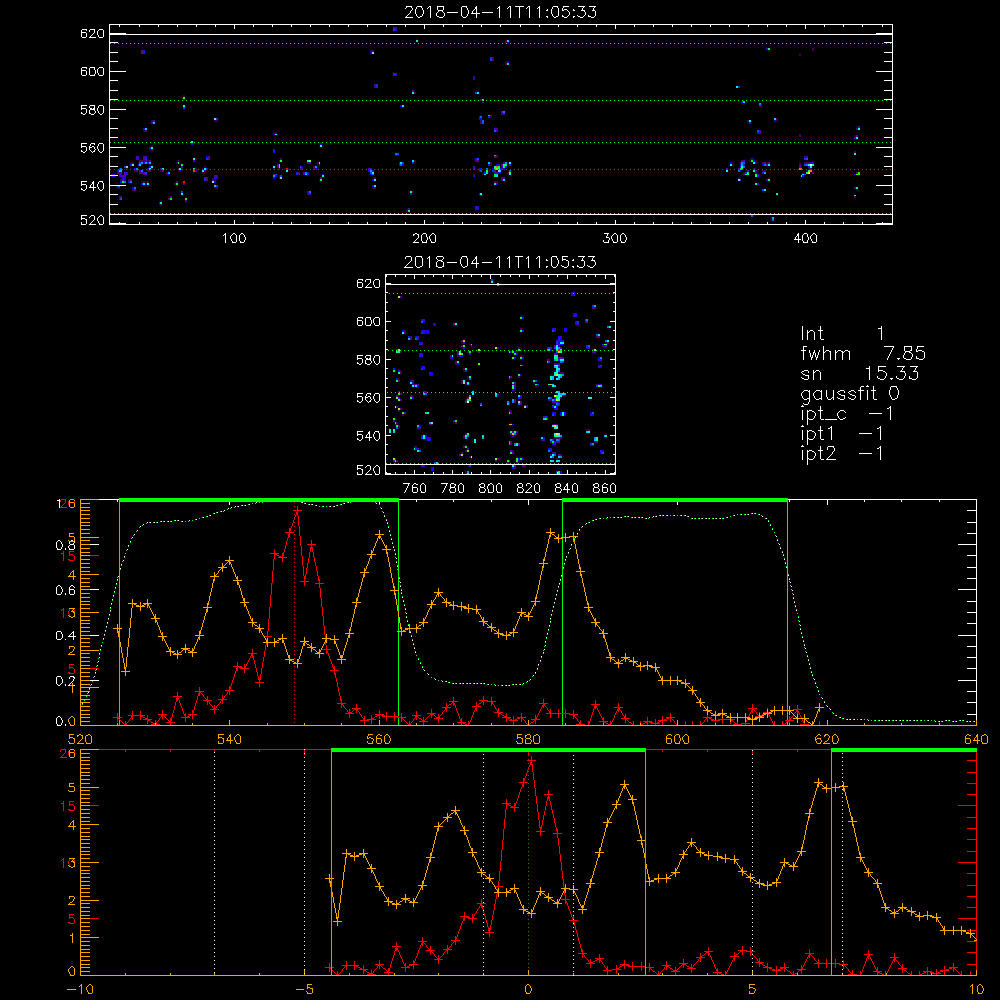Click y-axis label 560 in middle plot
Image resolution: width=1000 pixels, height=1000 pixels.
pyautogui.click(x=368, y=397)
